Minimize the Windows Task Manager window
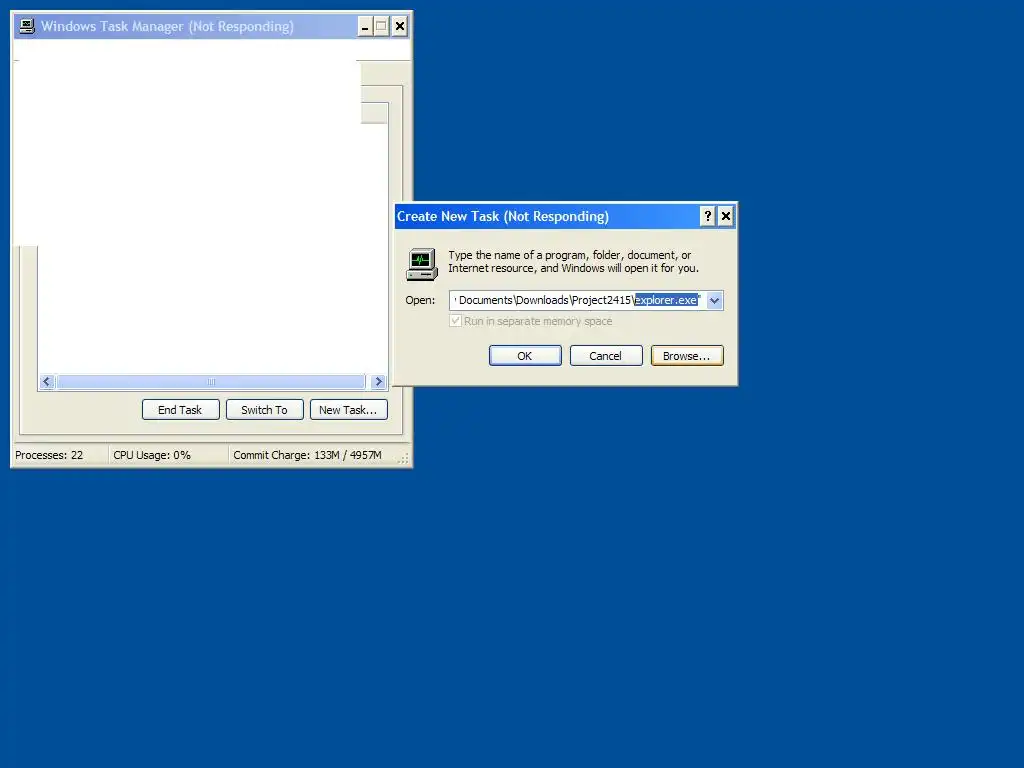The width and height of the screenshot is (1024, 768). click(x=365, y=27)
